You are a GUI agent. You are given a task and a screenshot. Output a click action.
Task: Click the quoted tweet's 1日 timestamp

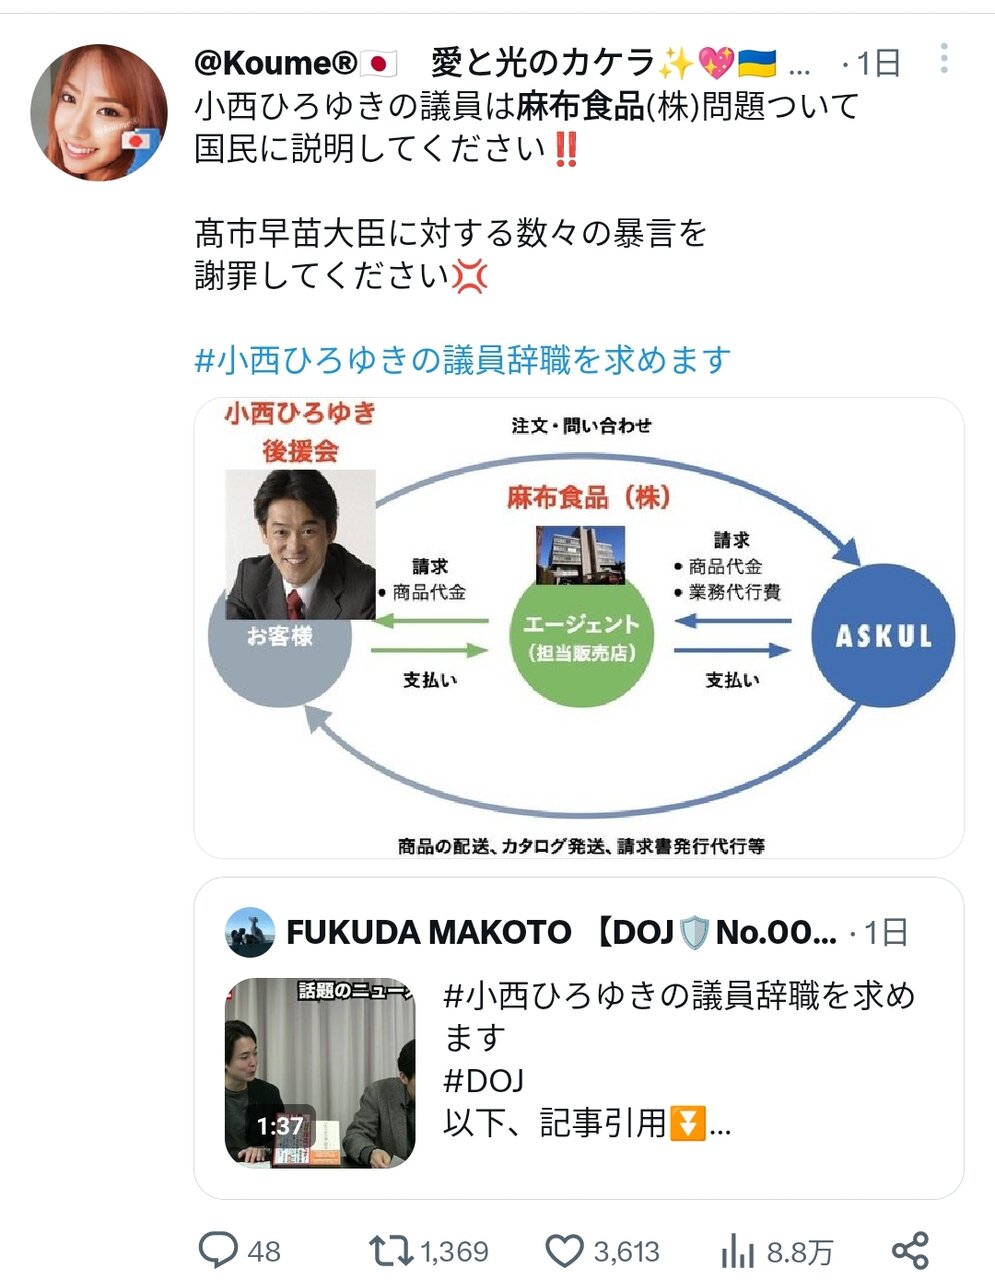coord(878,933)
